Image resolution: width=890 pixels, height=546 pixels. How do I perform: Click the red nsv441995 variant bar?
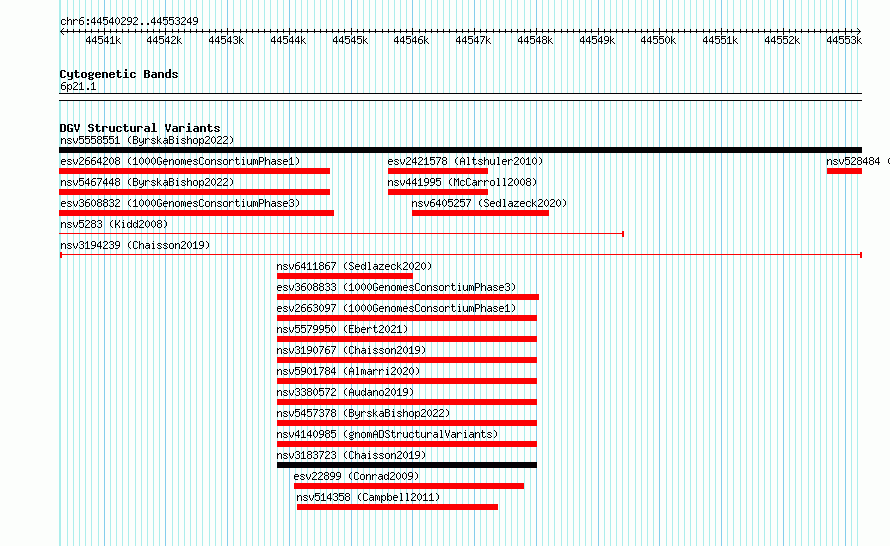point(438,192)
